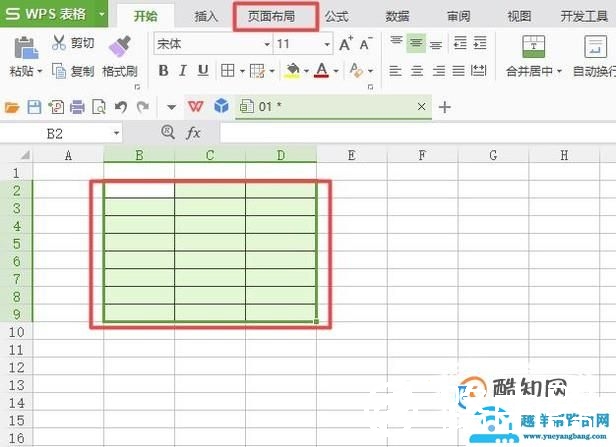This screenshot has height=447, width=616.
Task: Apply fill color with paint bucket
Action: point(292,71)
